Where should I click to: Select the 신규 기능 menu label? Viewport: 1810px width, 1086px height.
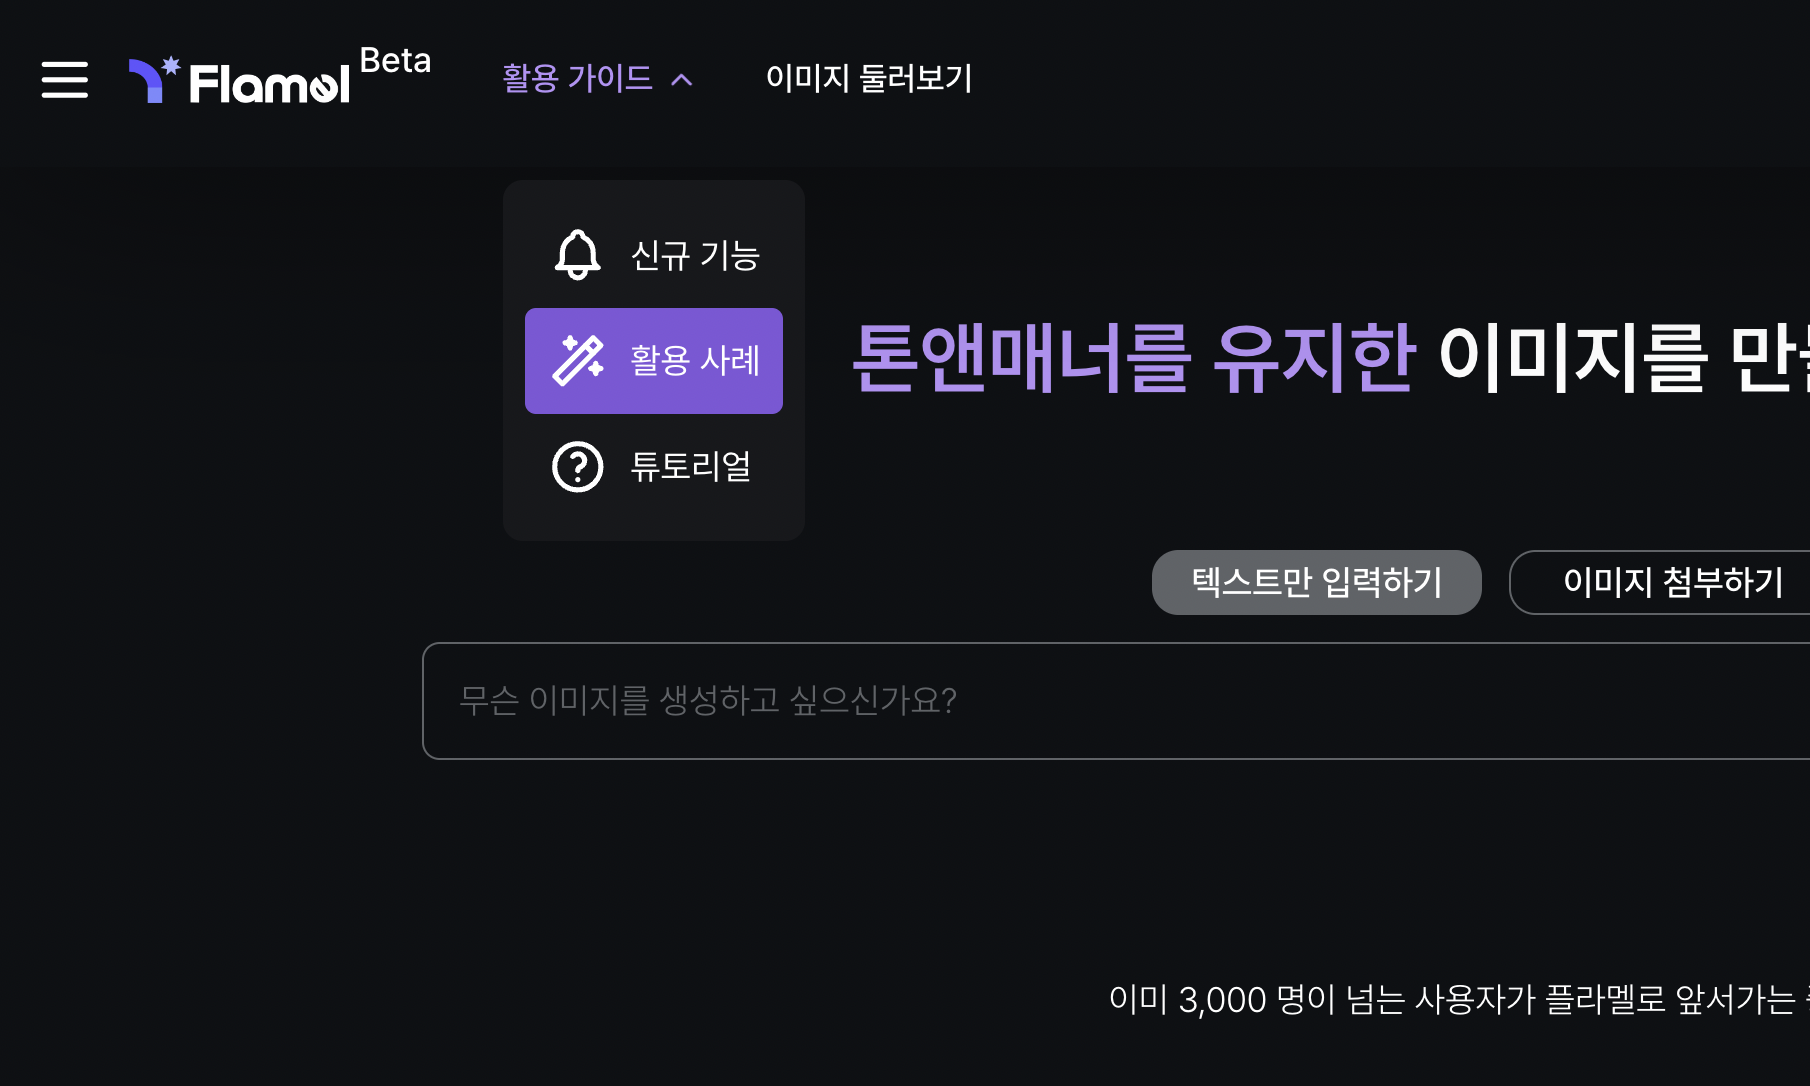click(695, 255)
